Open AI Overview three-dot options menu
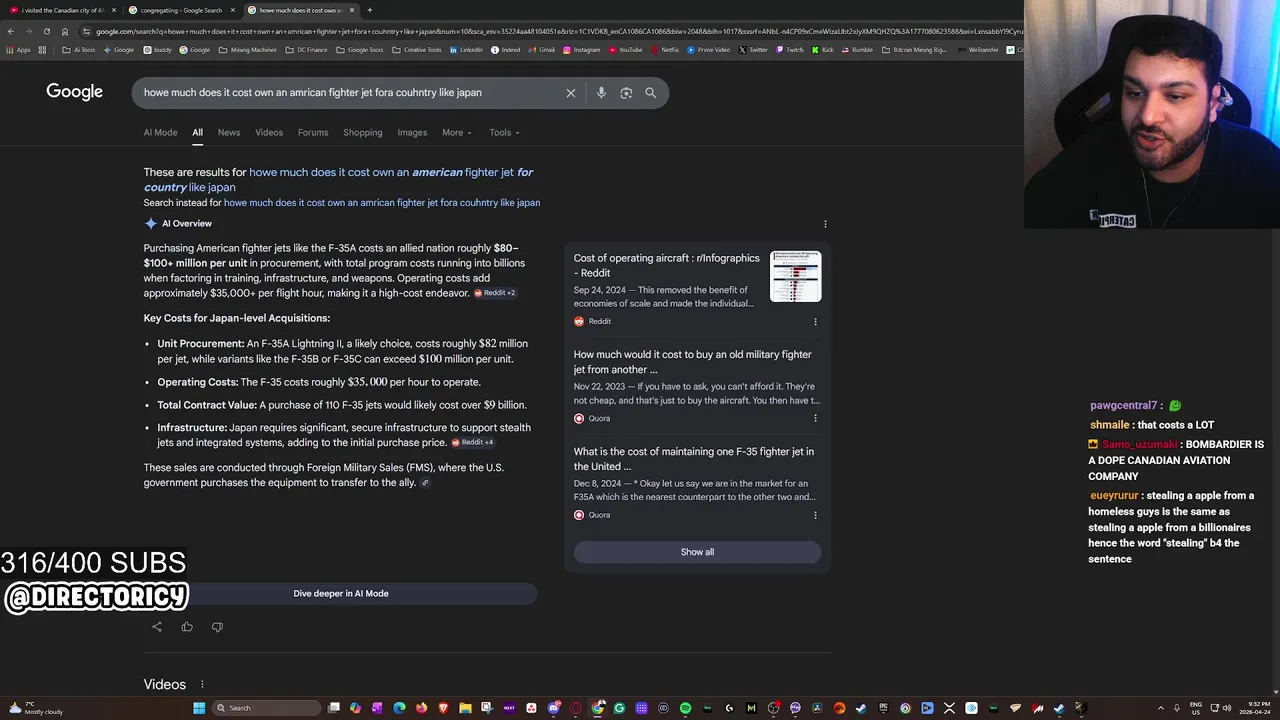This screenshot has width=1280, height=720. point(825,224)
